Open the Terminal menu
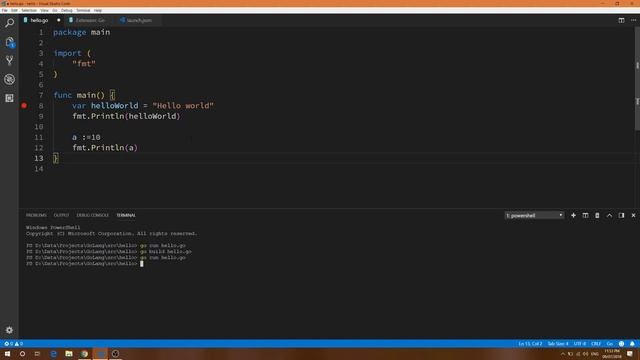Viewport: 640px width, 360px height. coord(83,10)
